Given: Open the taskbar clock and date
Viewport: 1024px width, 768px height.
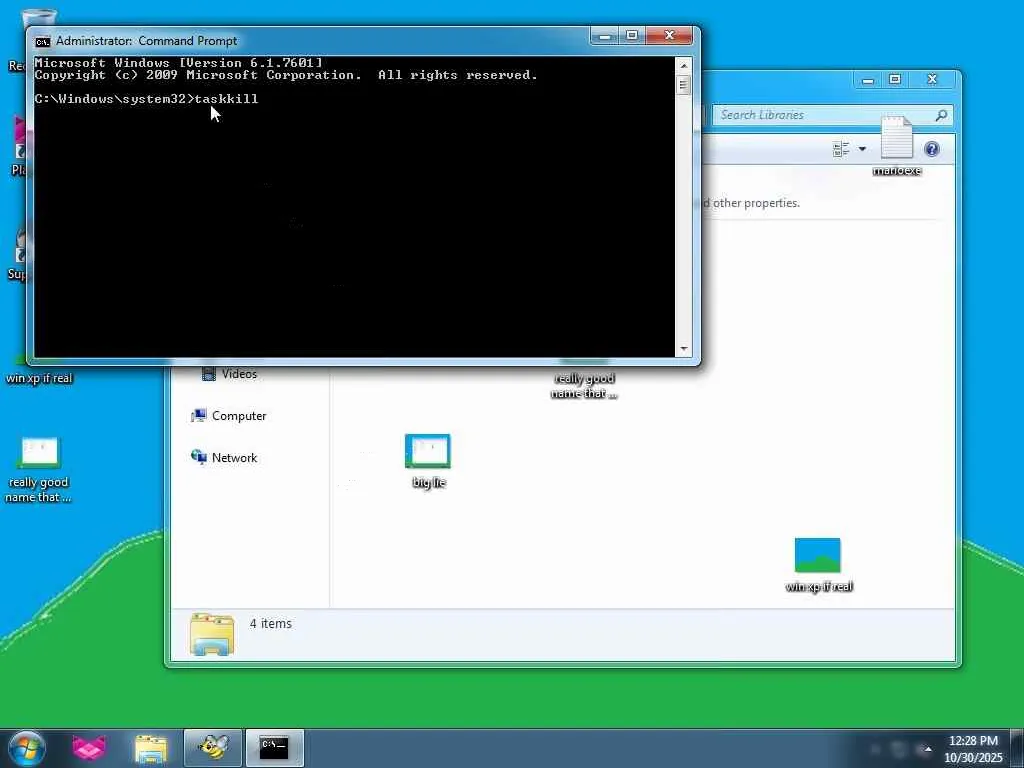Looking at the screenshot, I should pos(973,749).
